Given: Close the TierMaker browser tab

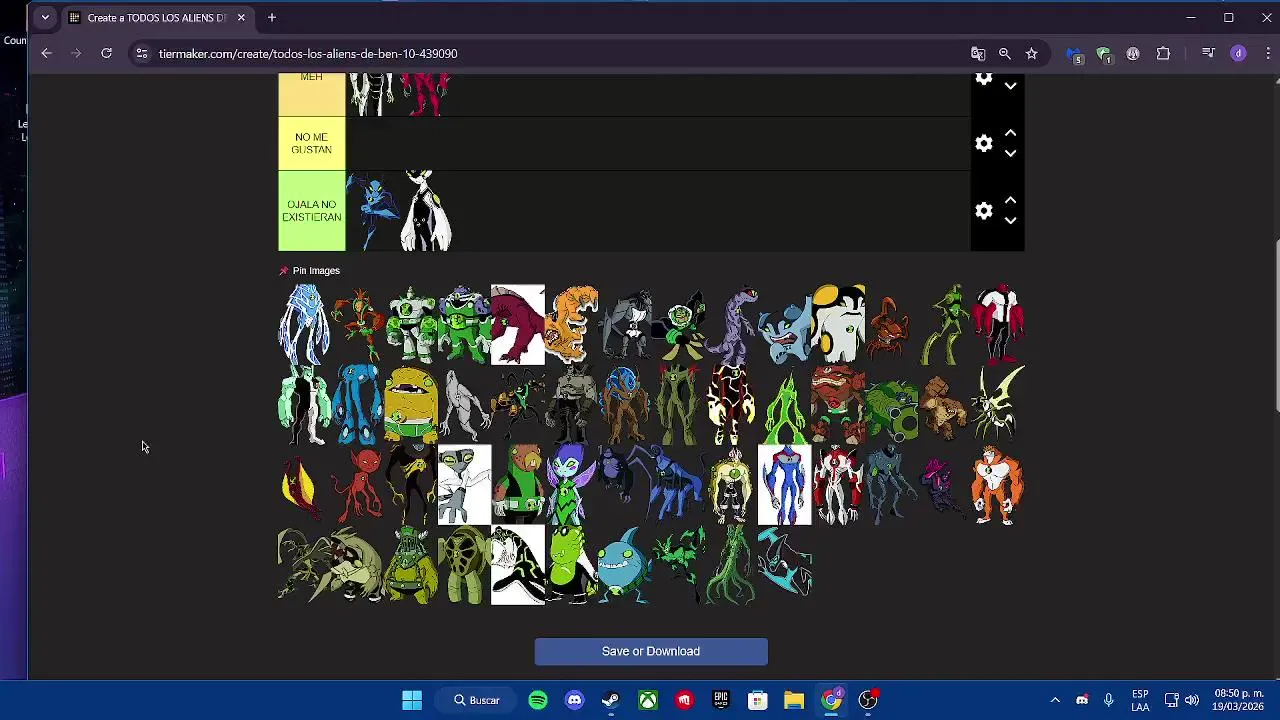Looking at the screenshot, I should pos(241,17).
